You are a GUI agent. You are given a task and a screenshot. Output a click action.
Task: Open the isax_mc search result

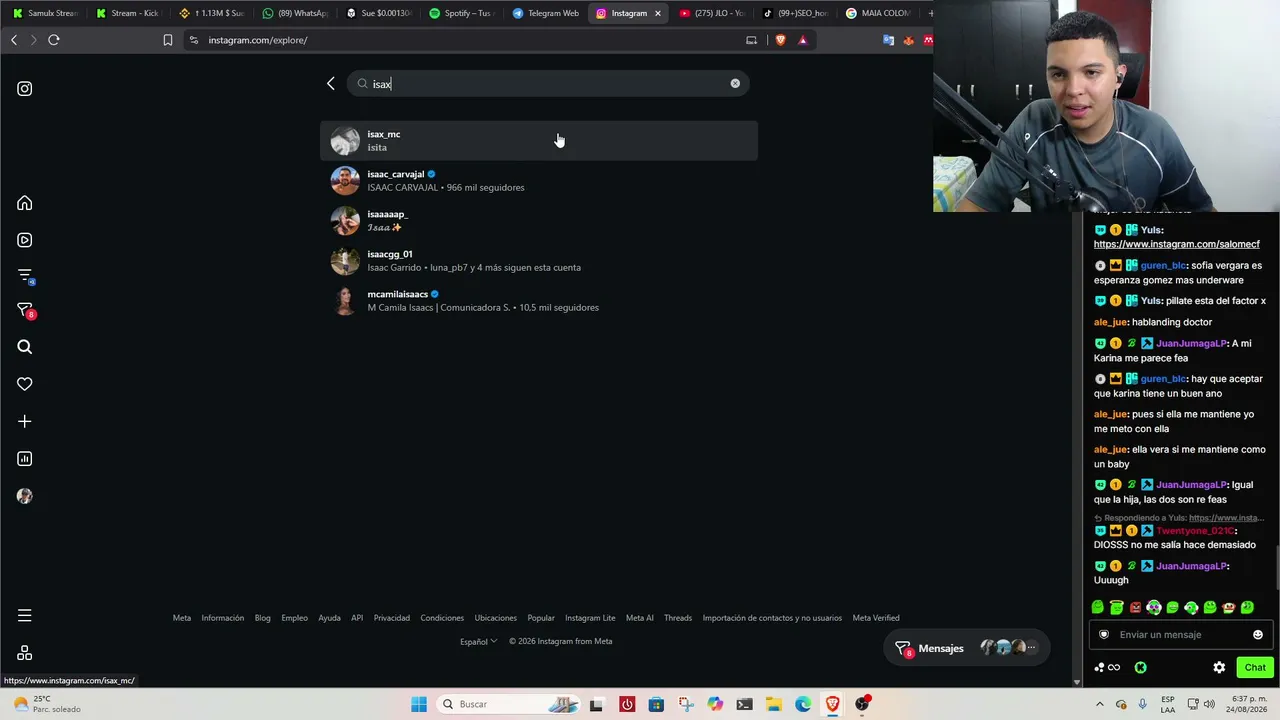(539, 141)
